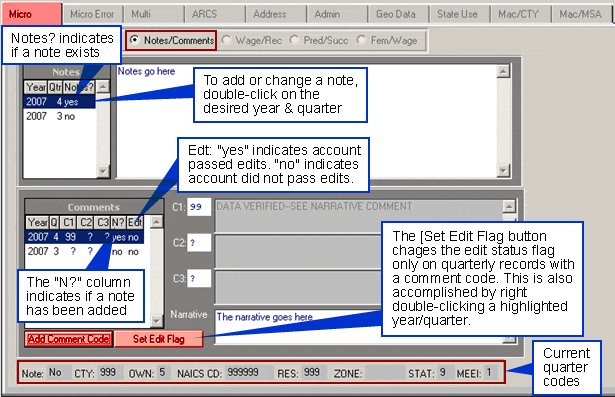Image resolution: width=615 pixels, height=397 pixels.
Task: Click the C2 description box
Action: coord(298,251)
